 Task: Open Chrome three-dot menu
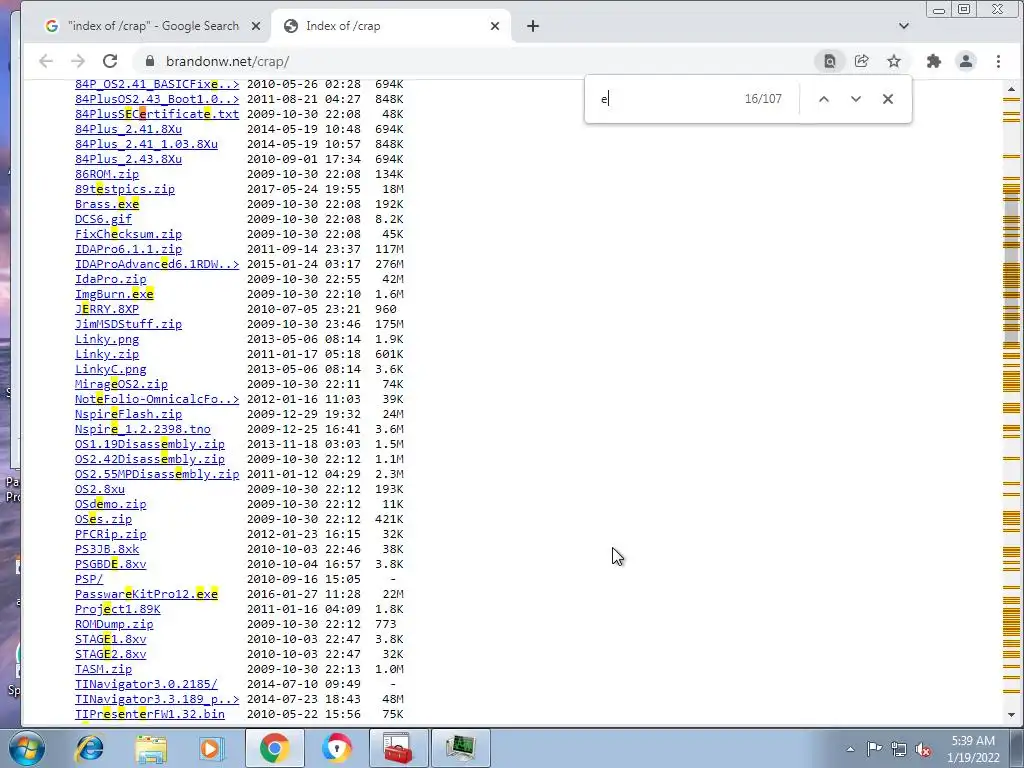[x=998, y=61]
